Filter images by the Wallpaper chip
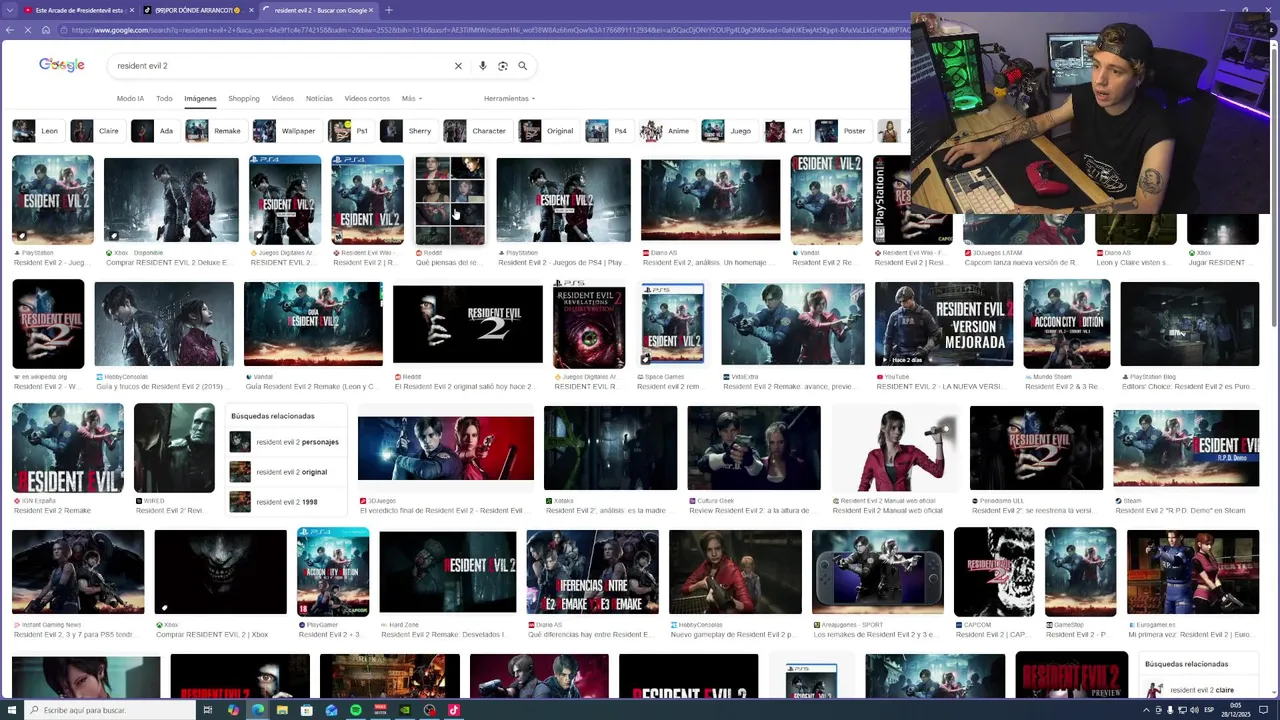The width and height of the screenshot is (1280, 720). point(287,131)
